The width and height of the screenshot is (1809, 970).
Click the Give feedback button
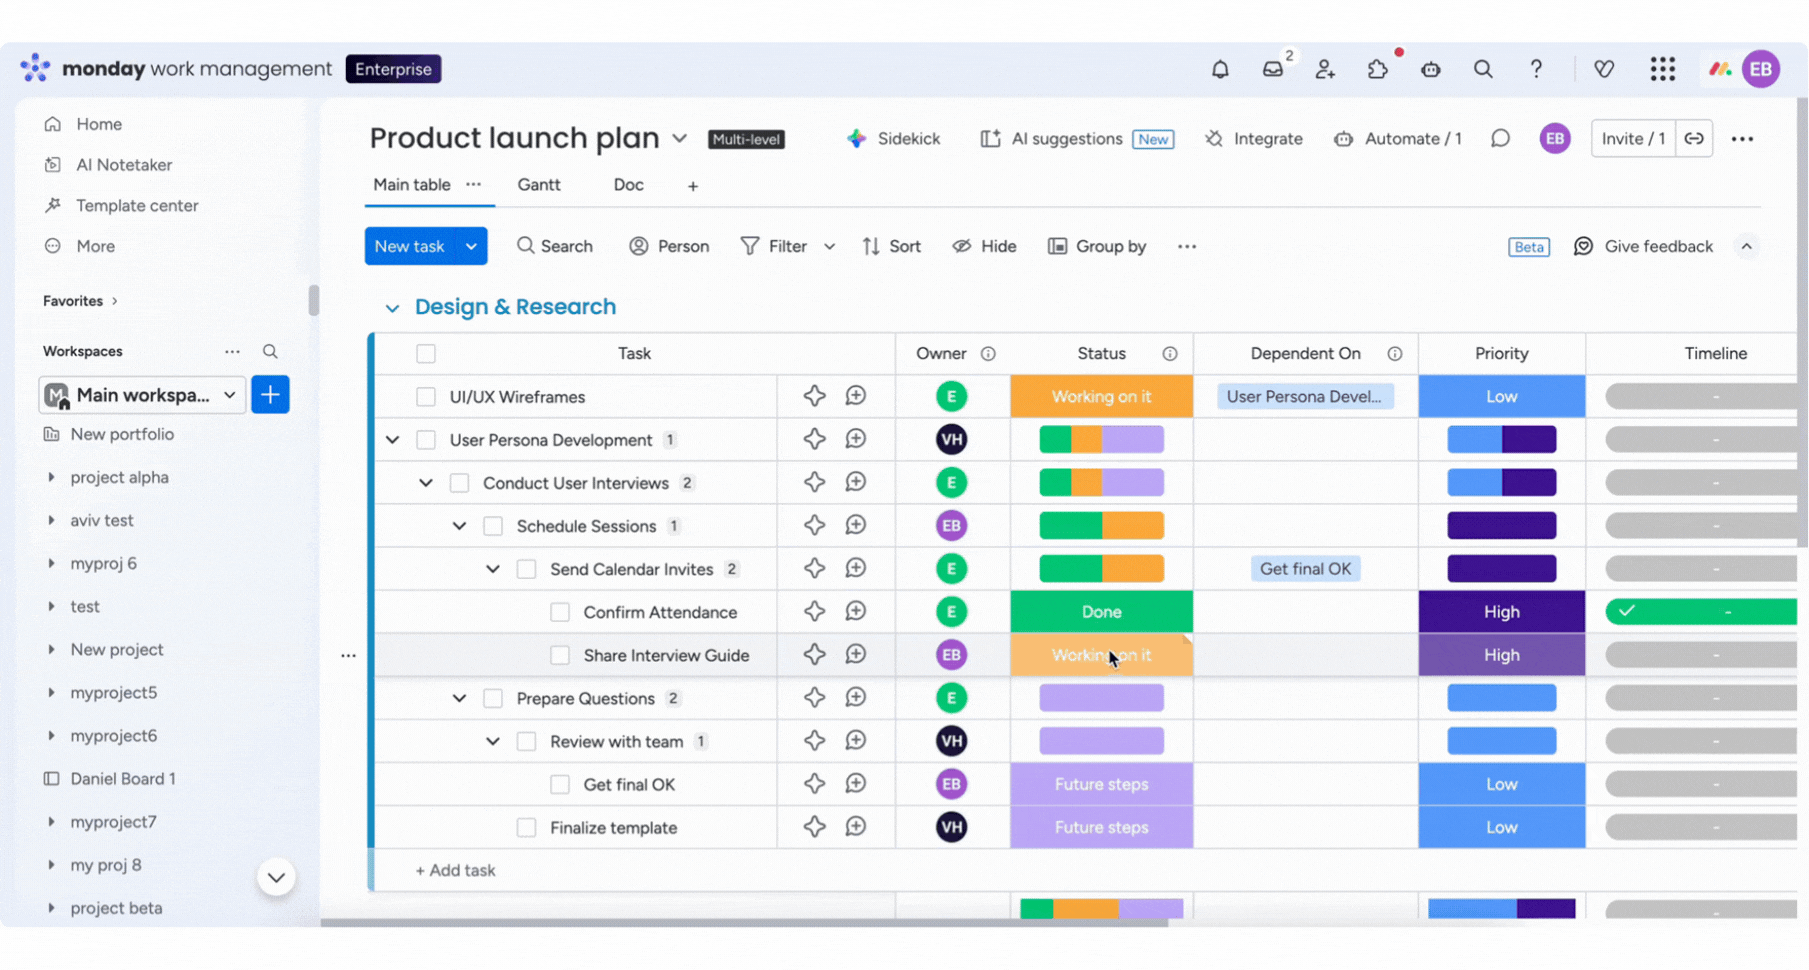tap(1644, 247)
